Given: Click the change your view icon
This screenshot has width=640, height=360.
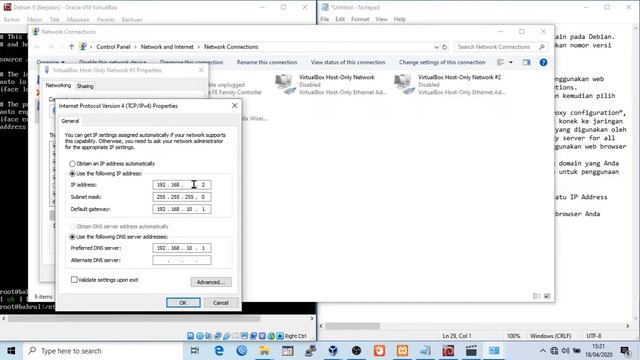Looking at the screenshot, I should click(x=501, y=62).
